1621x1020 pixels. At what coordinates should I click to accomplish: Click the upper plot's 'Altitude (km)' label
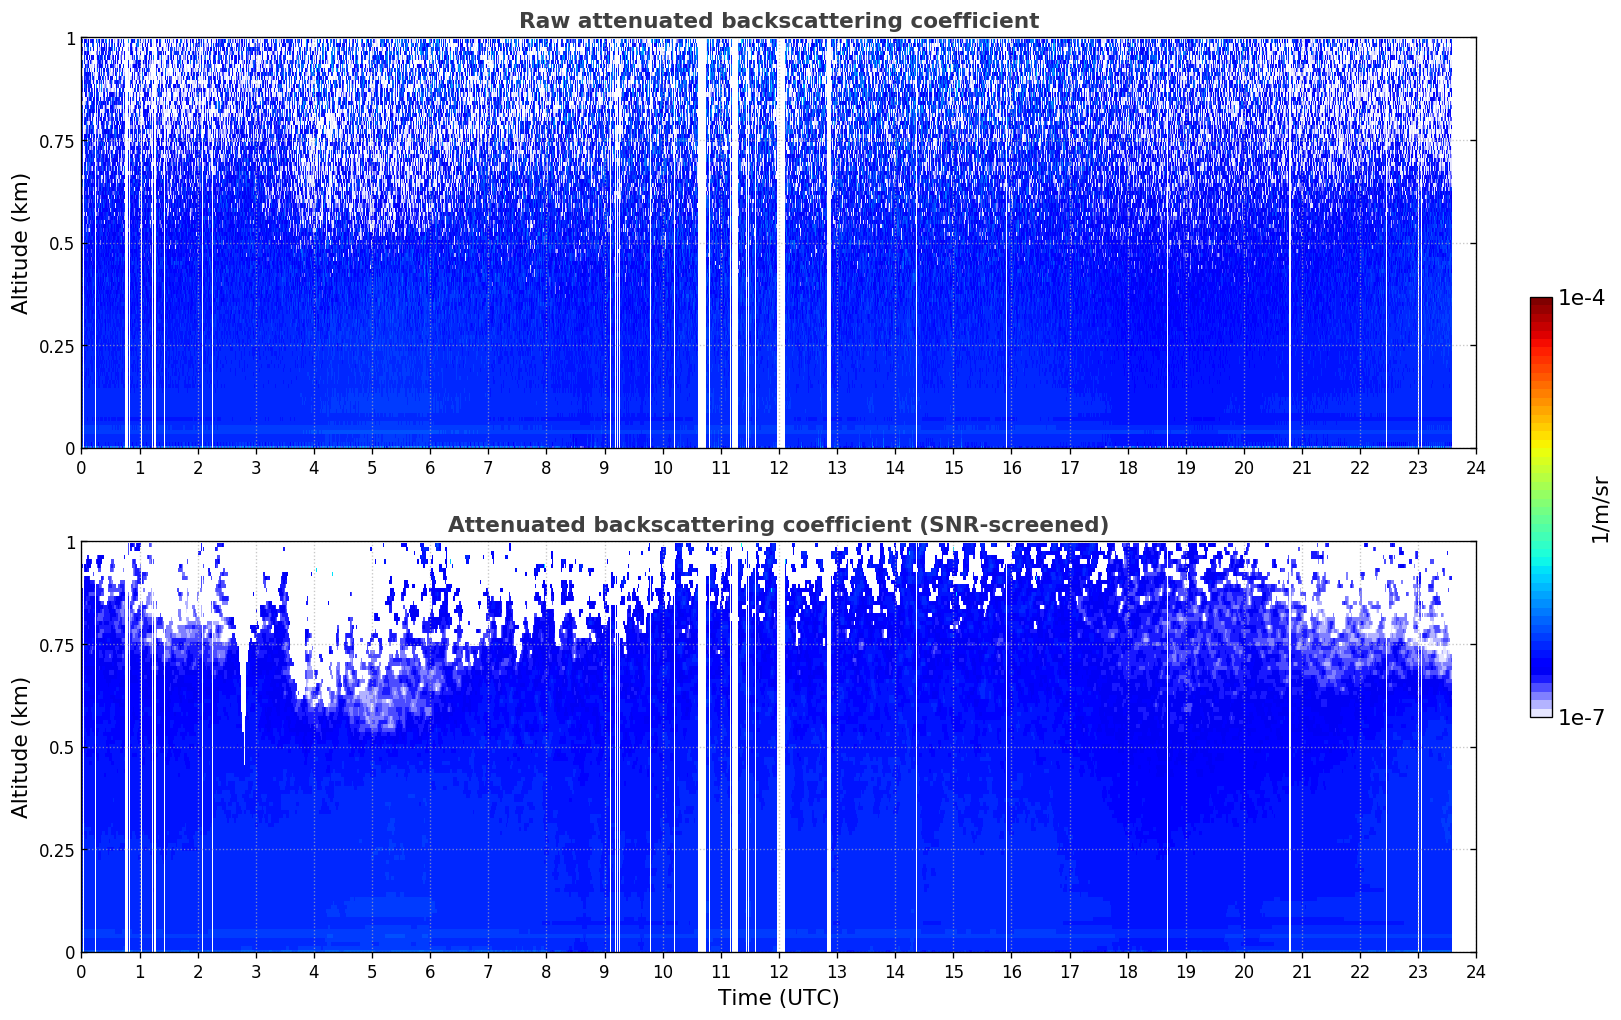tap(21, 243)
